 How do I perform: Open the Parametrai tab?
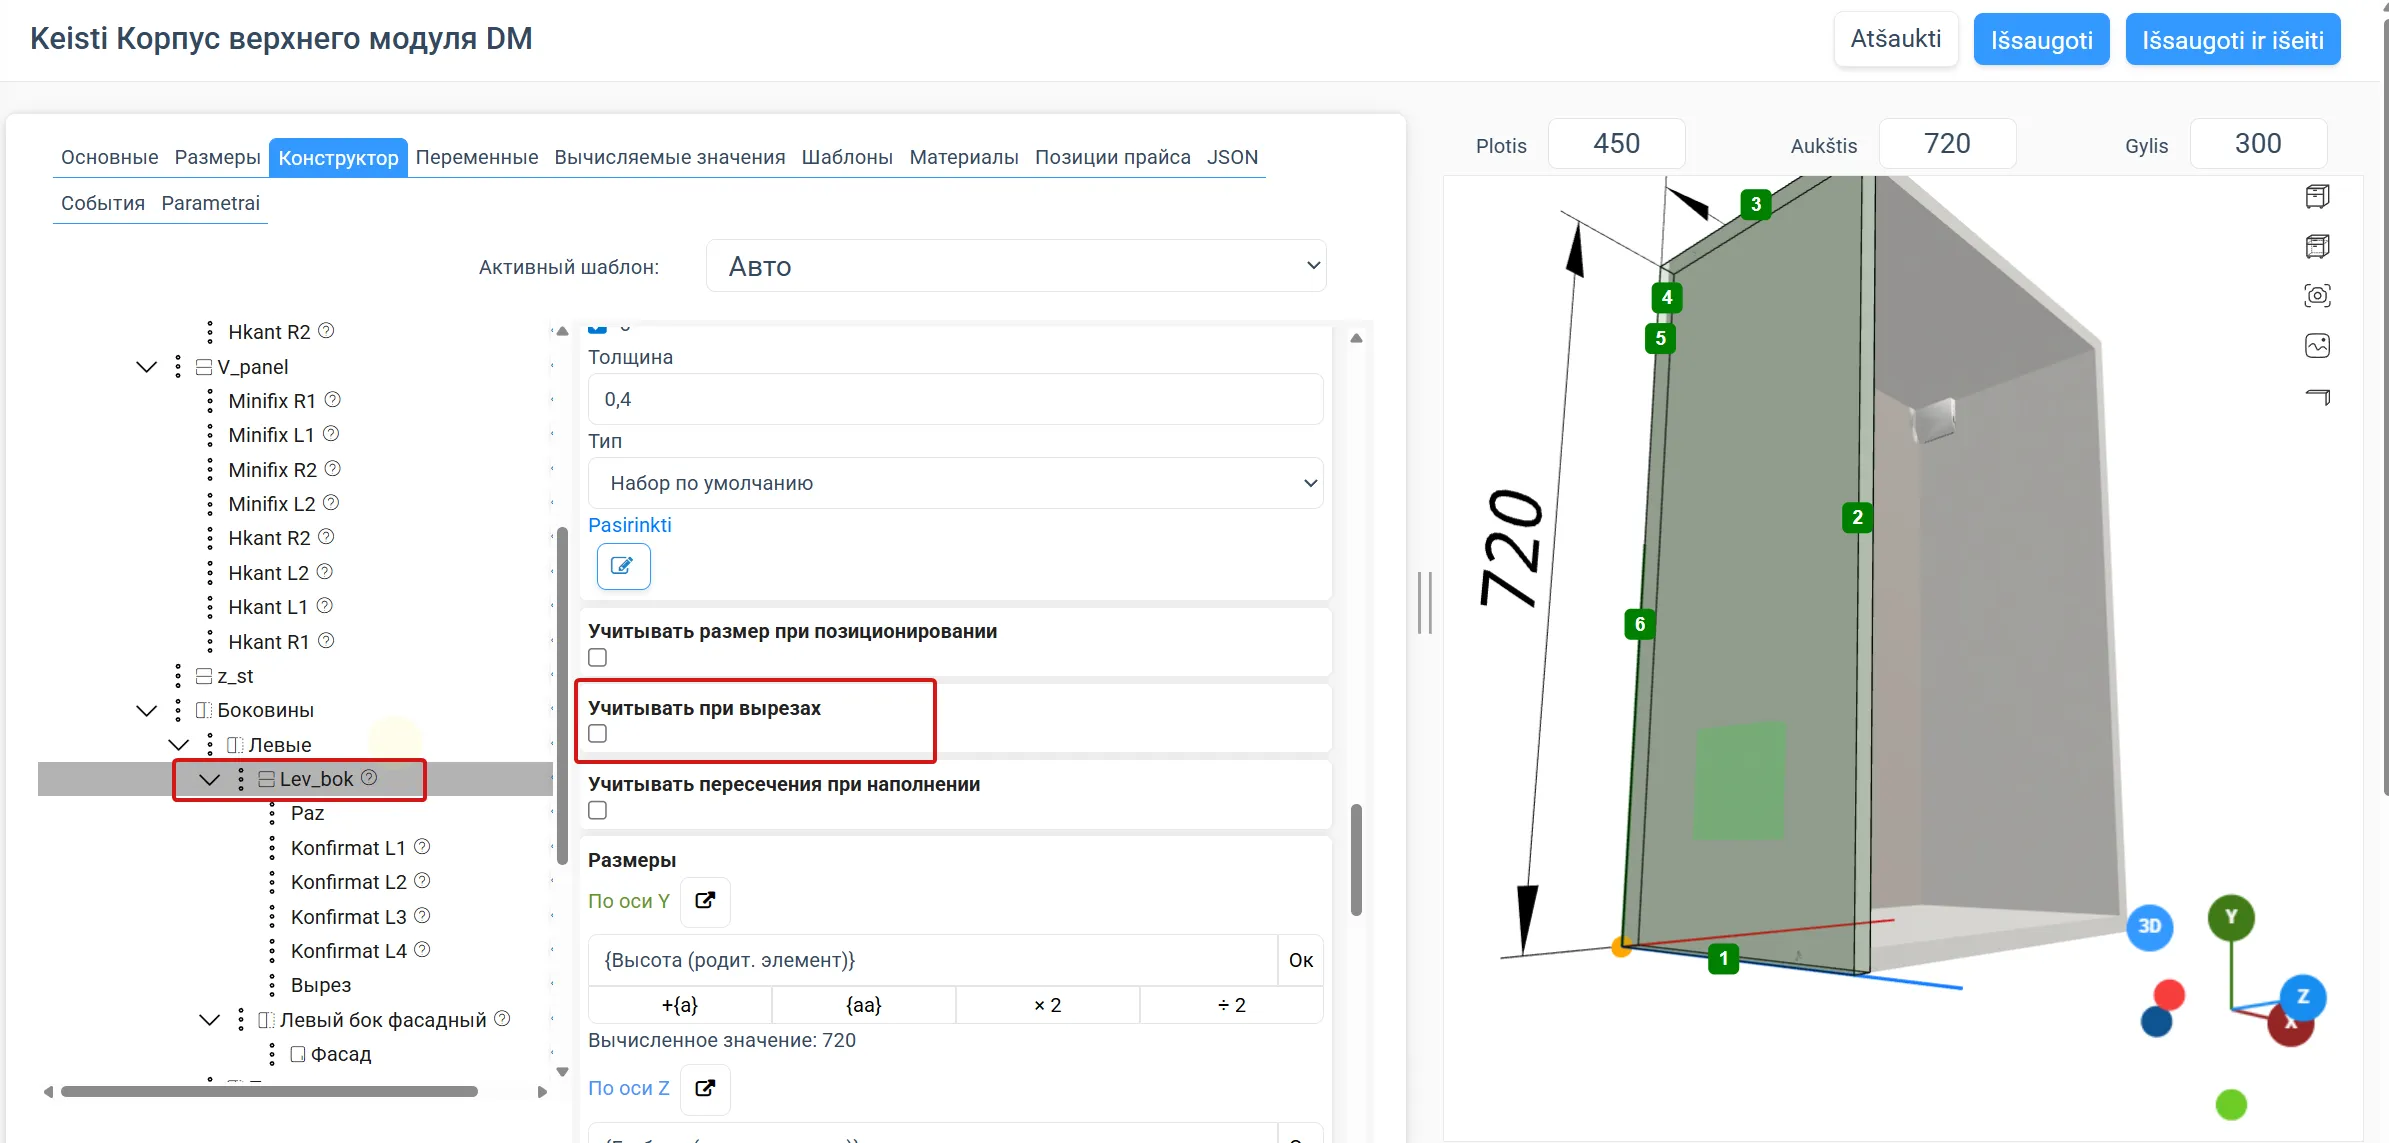point(210,203)
